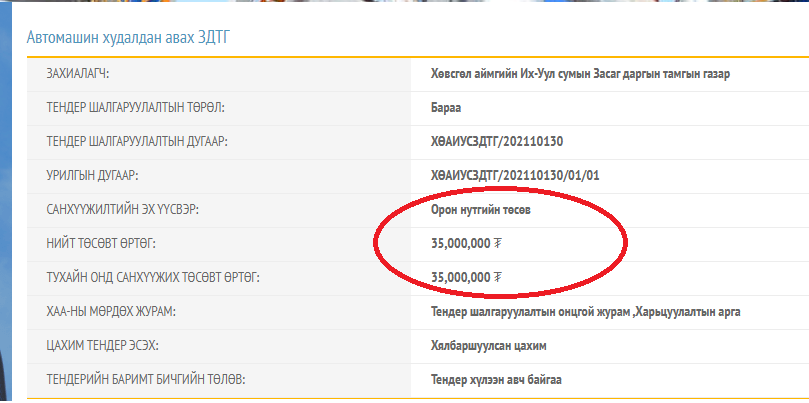Screen dimensions: 809x403
Task: Select the customer name 'Хөвсгөл аймгийн Их-Уул сумын' value
Action: pos(582,73)
